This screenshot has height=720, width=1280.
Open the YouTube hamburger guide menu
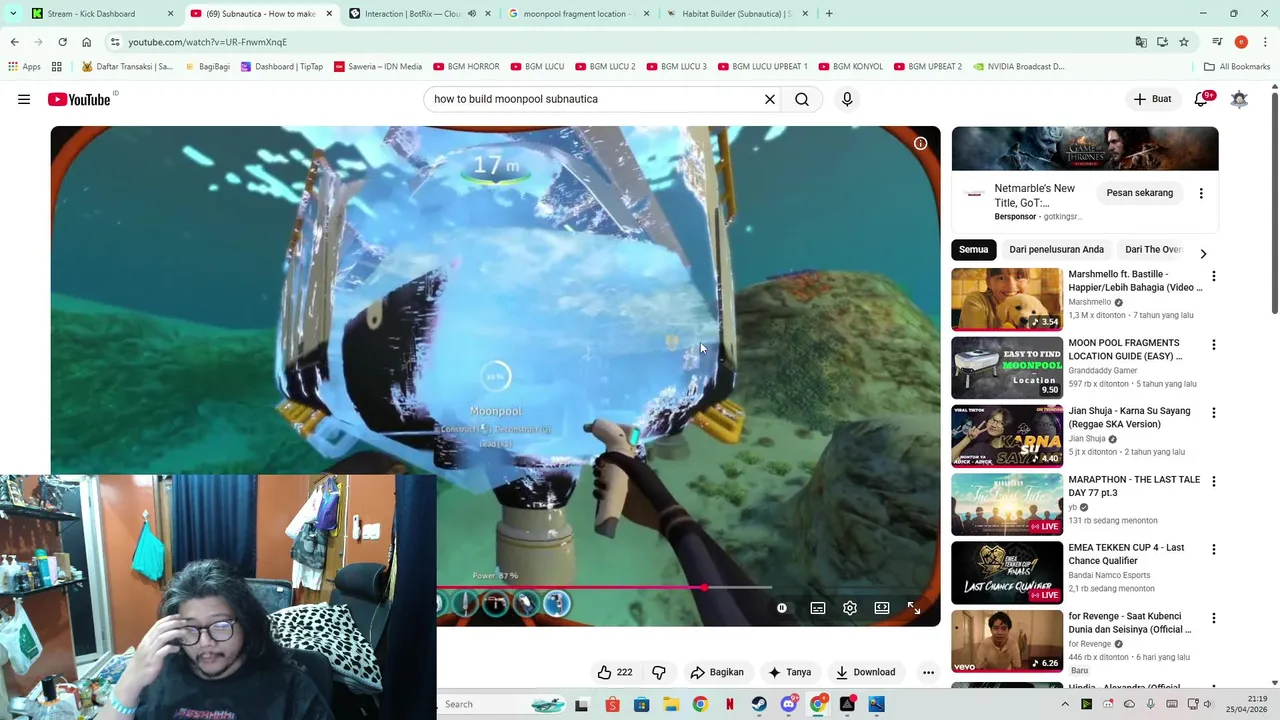pos(24,99)
